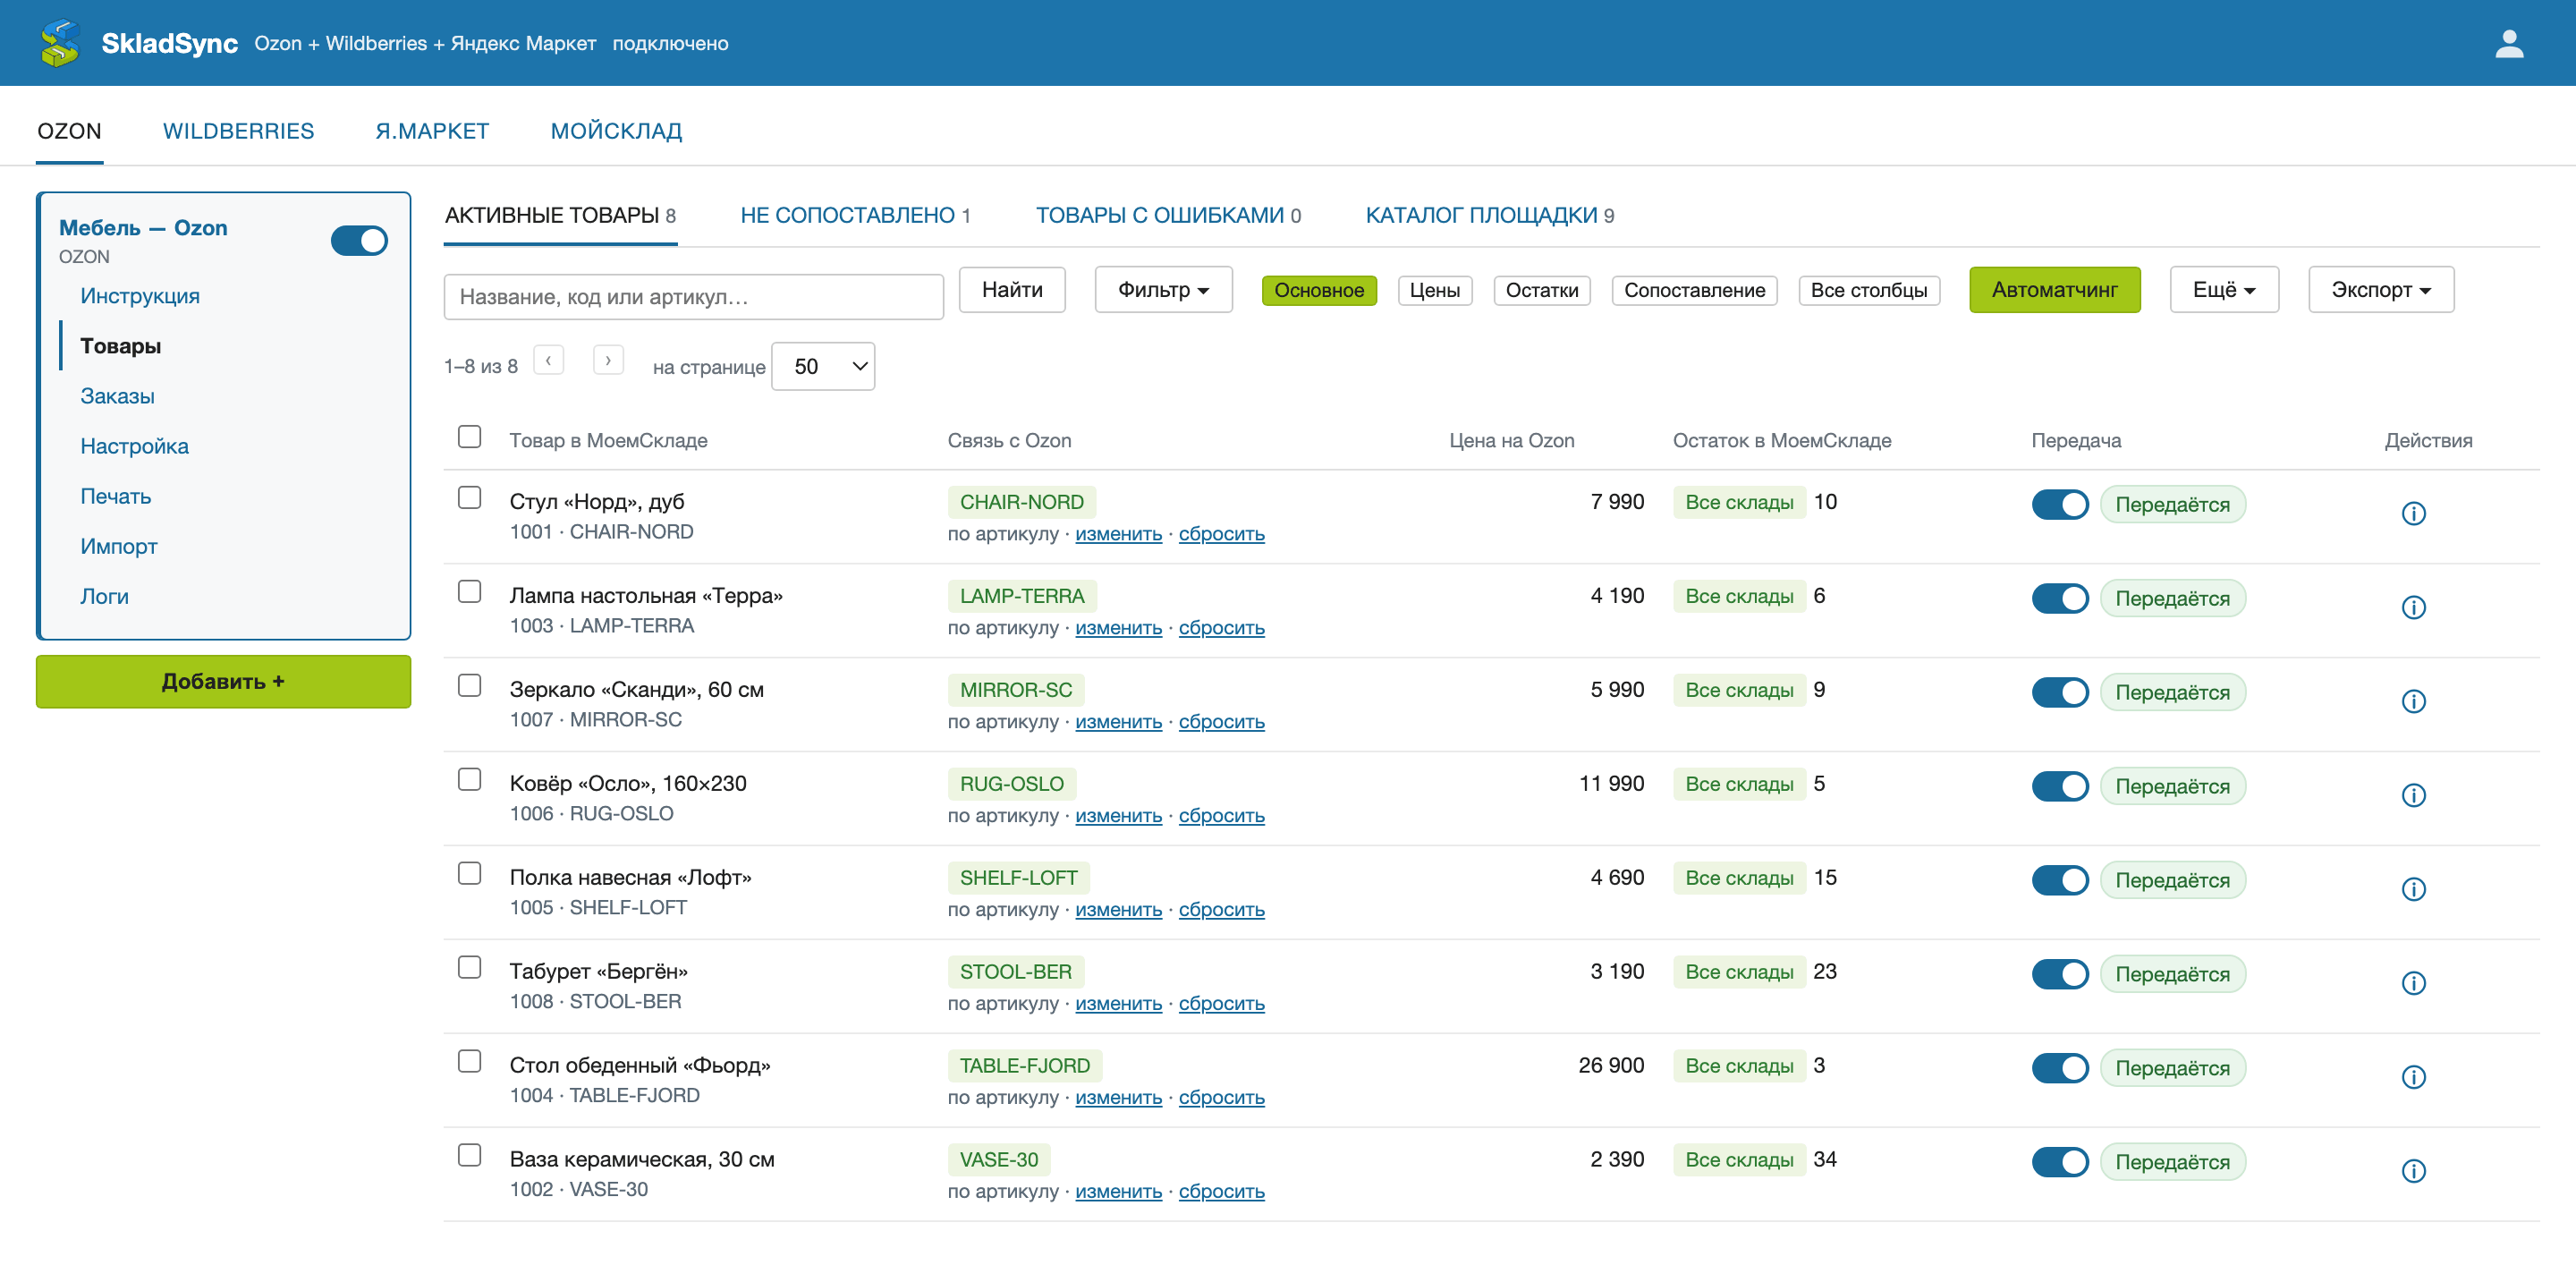
Task: Open info icon for Лампа настольная «Терра»
Action: [x=2412, y=607]
